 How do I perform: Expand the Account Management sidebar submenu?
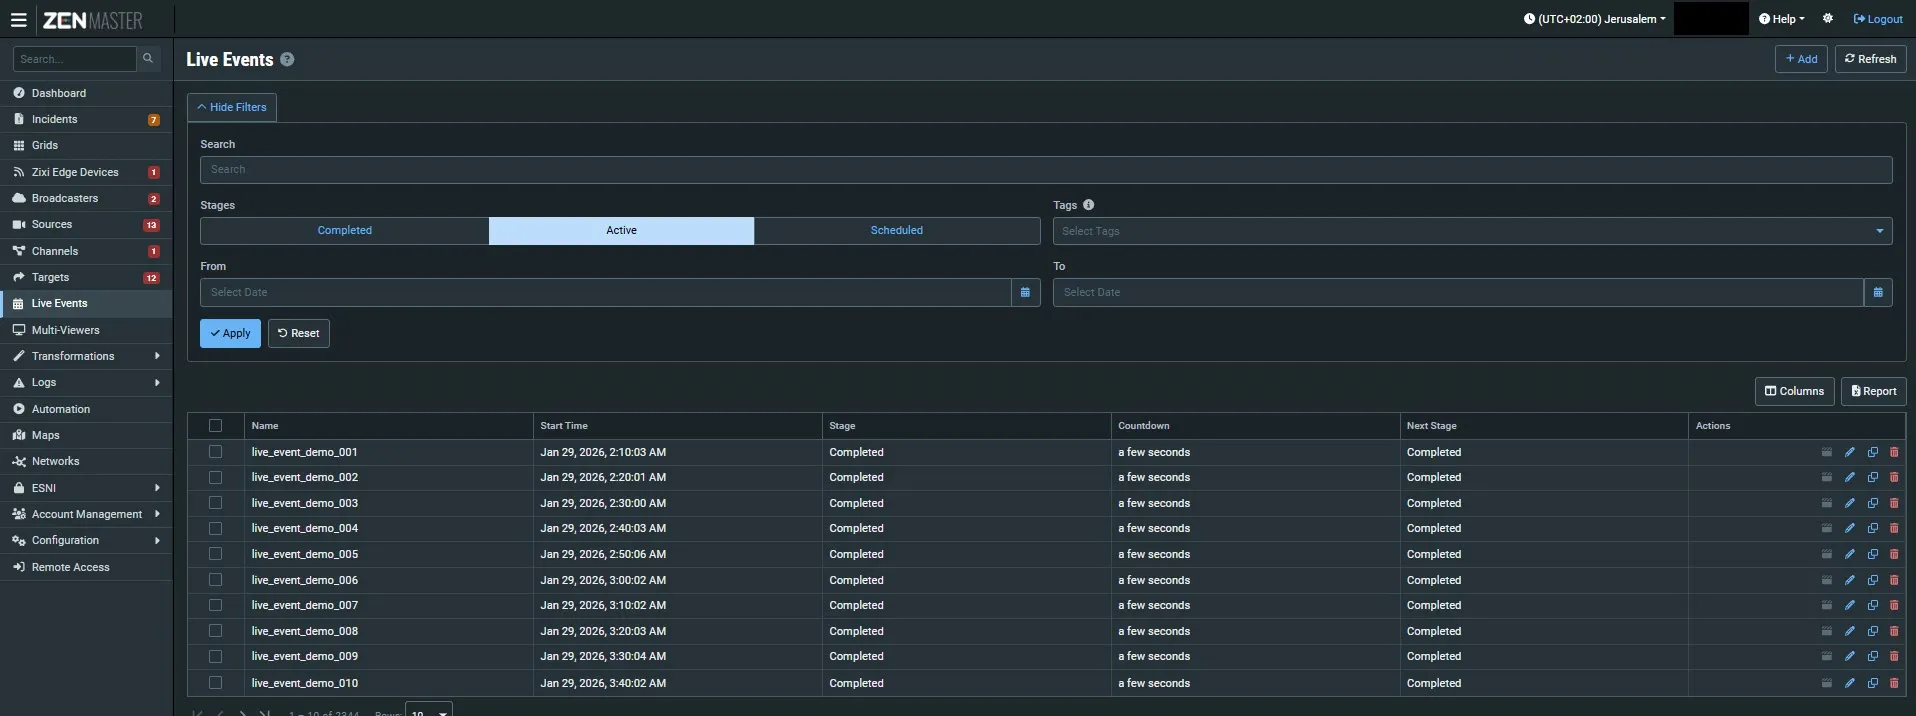point(86,514)
